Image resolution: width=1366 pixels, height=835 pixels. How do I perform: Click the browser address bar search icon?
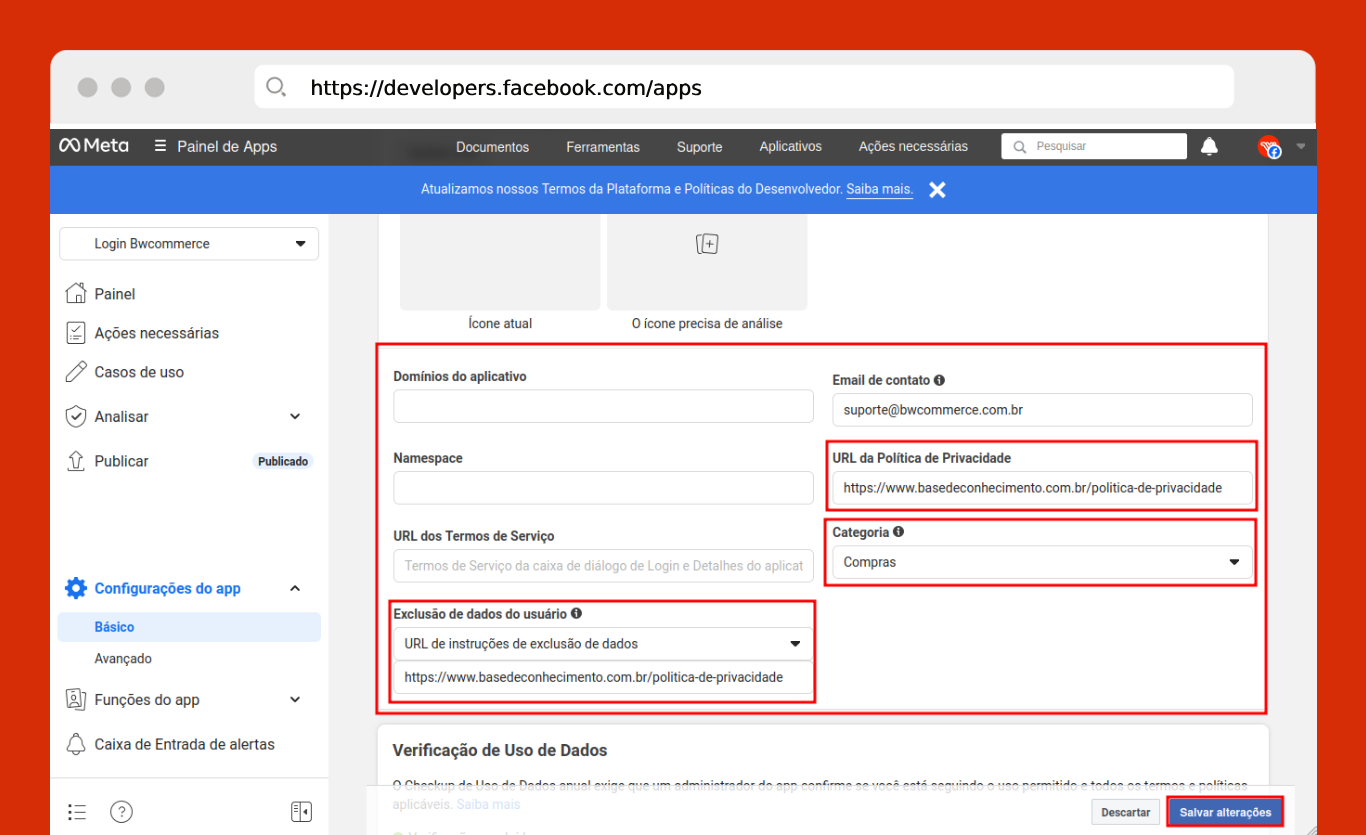pyautogui.click(x=276, y=87)
